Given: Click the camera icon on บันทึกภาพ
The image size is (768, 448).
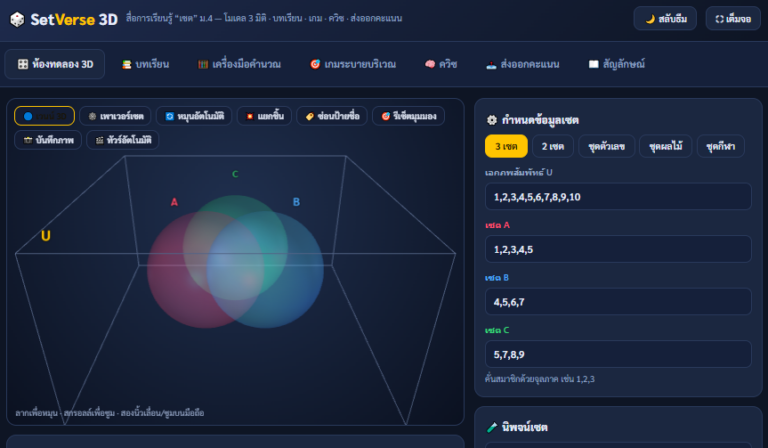Looking at the screenshot, I should pos(28,140).
